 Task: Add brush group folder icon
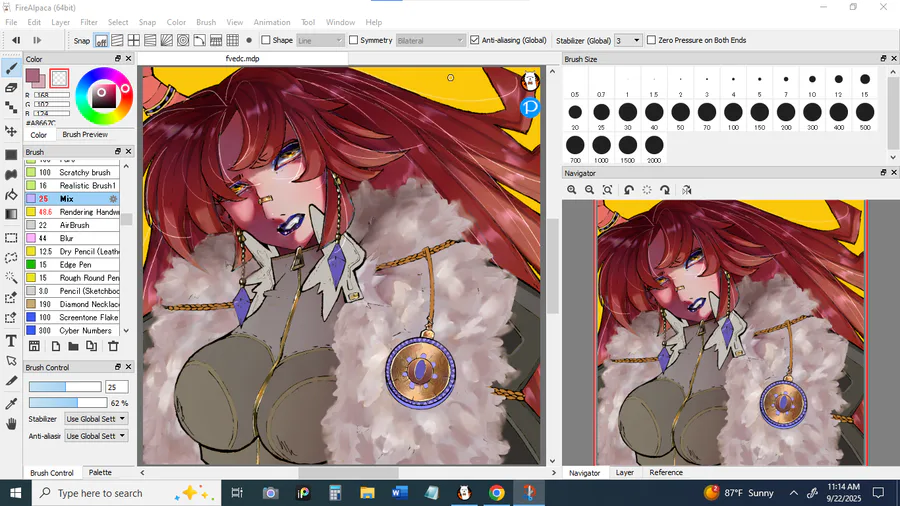[73, 346]
